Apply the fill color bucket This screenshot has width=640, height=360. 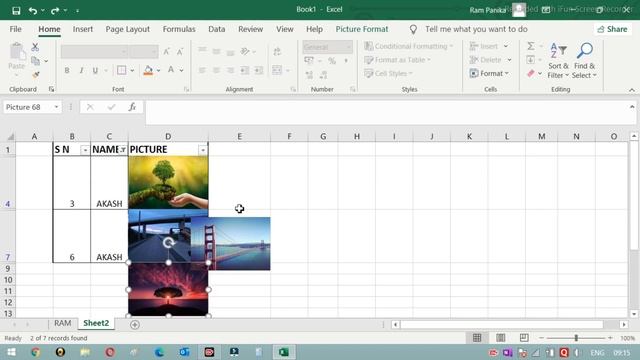click(148, 70)
